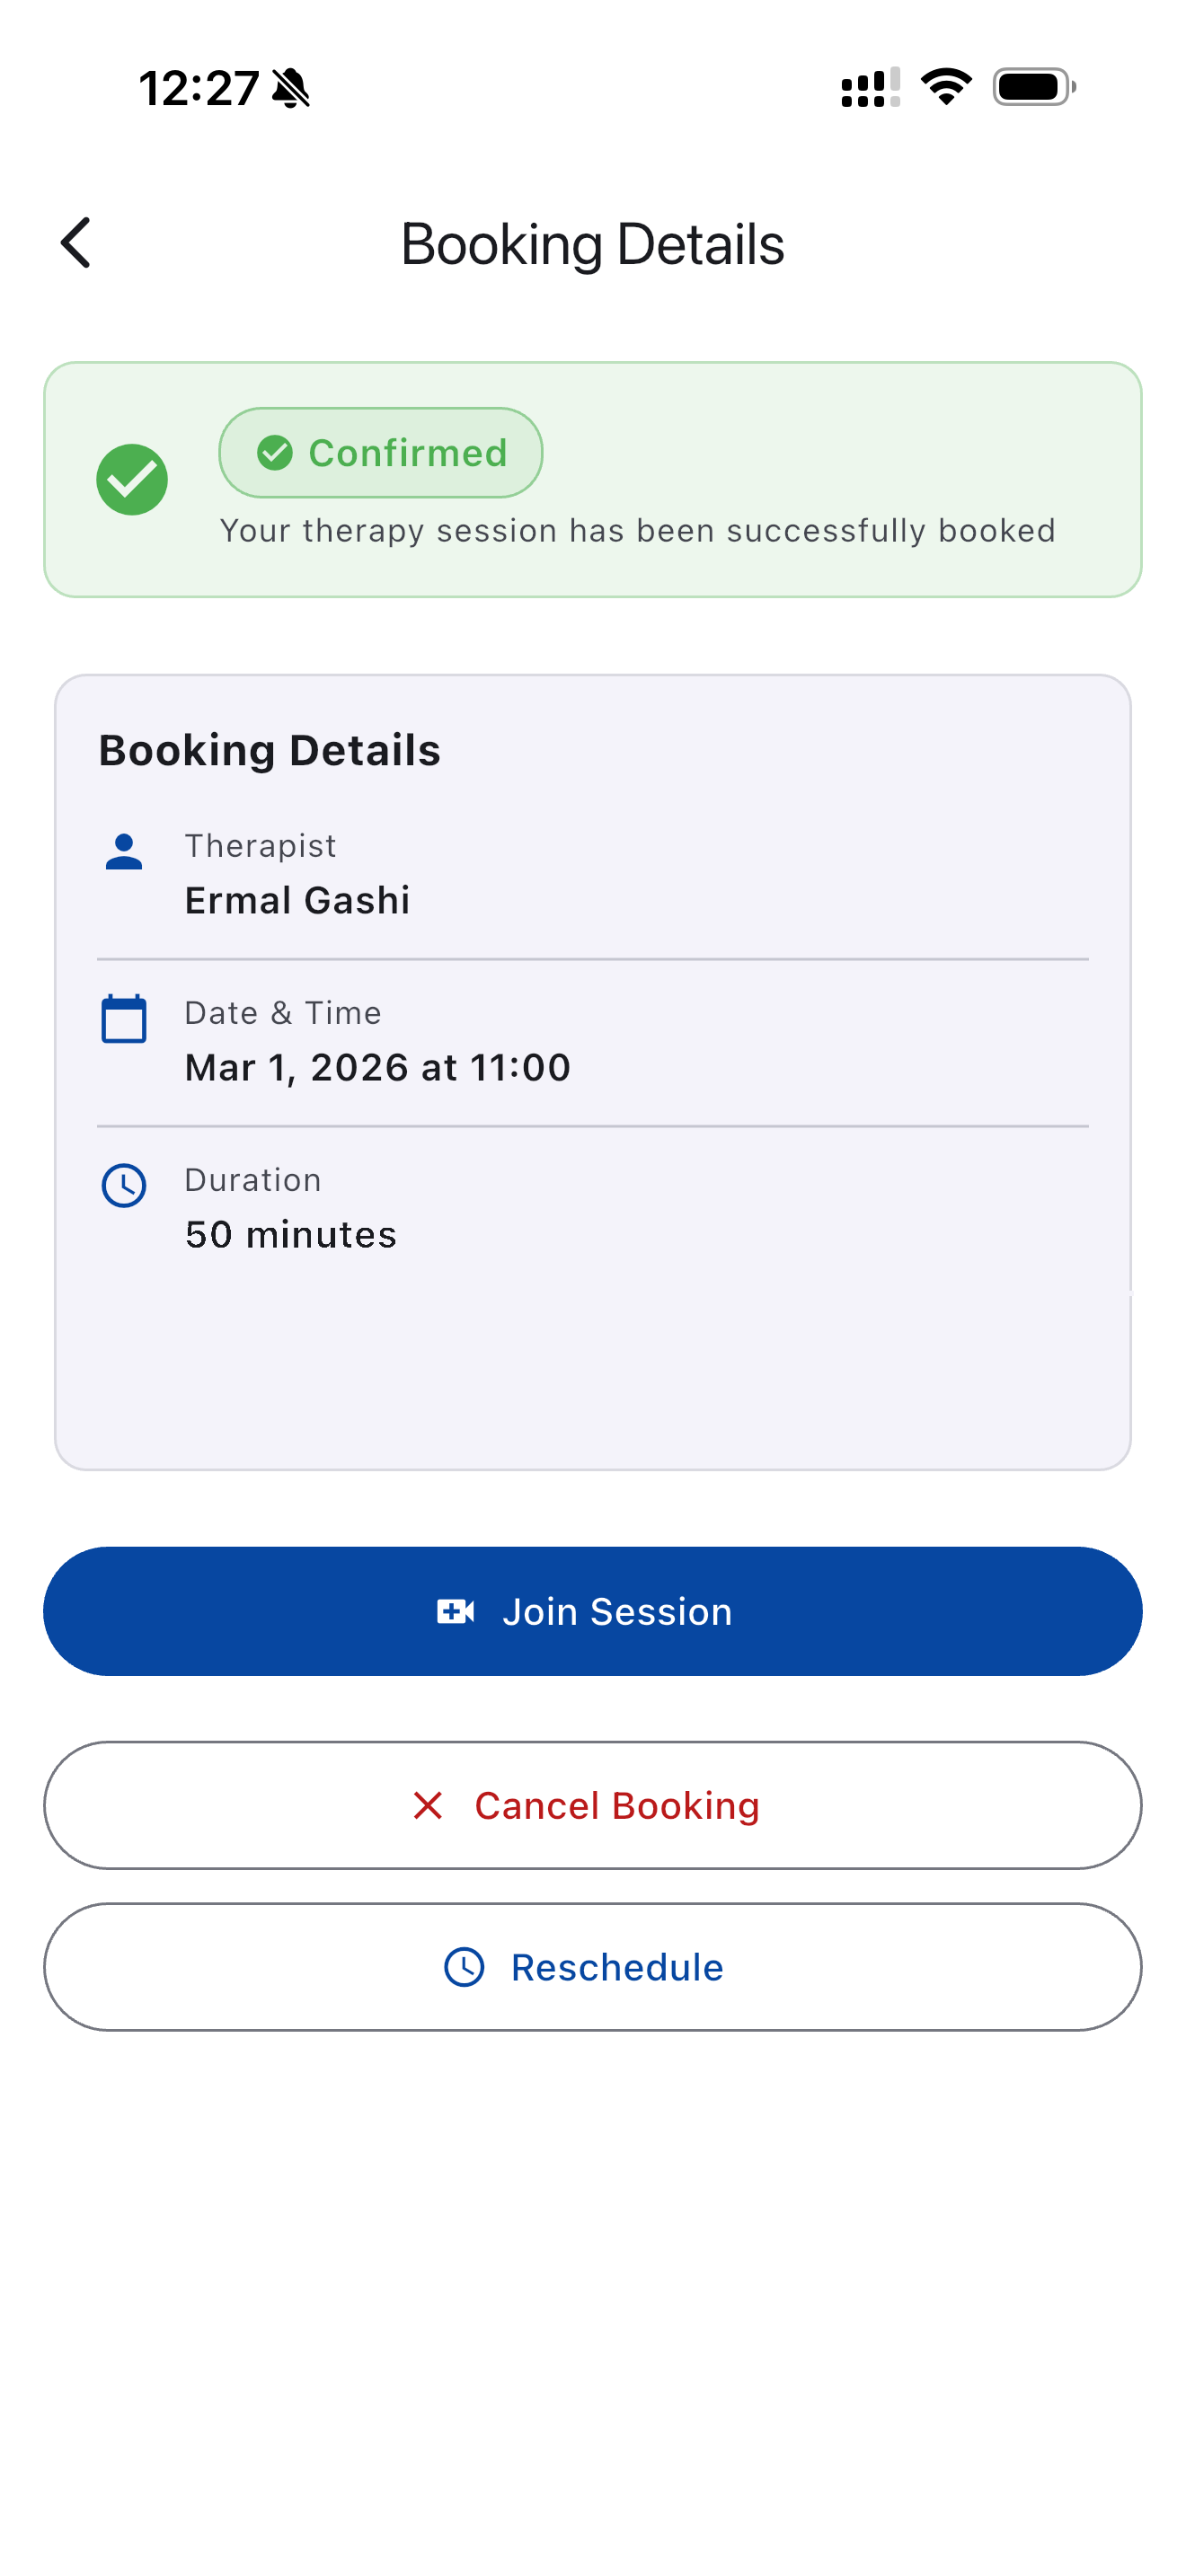Select therapist name Ermal Gashi
The height and width of the screenshot is (2576, 1186).
pyautogui.click(x=297, y=901)
